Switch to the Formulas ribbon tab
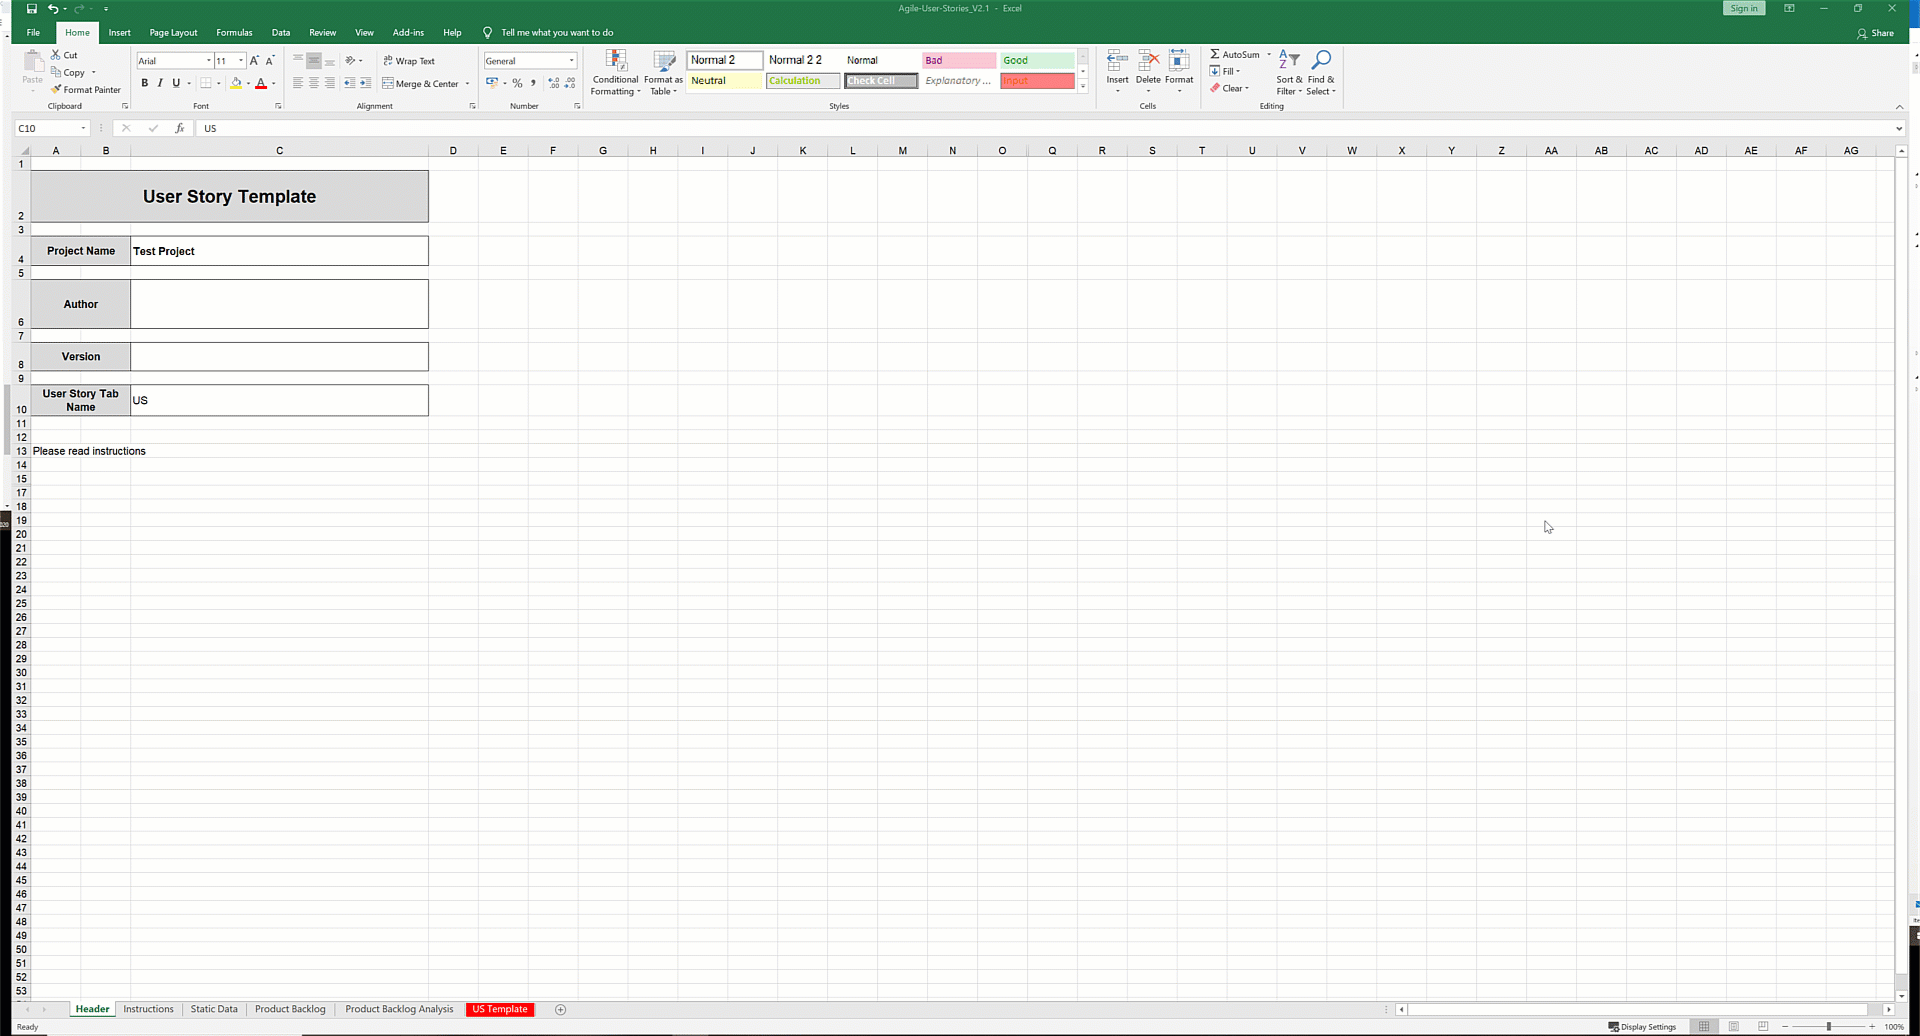The image size is (1920, 1036). (234, 32)
